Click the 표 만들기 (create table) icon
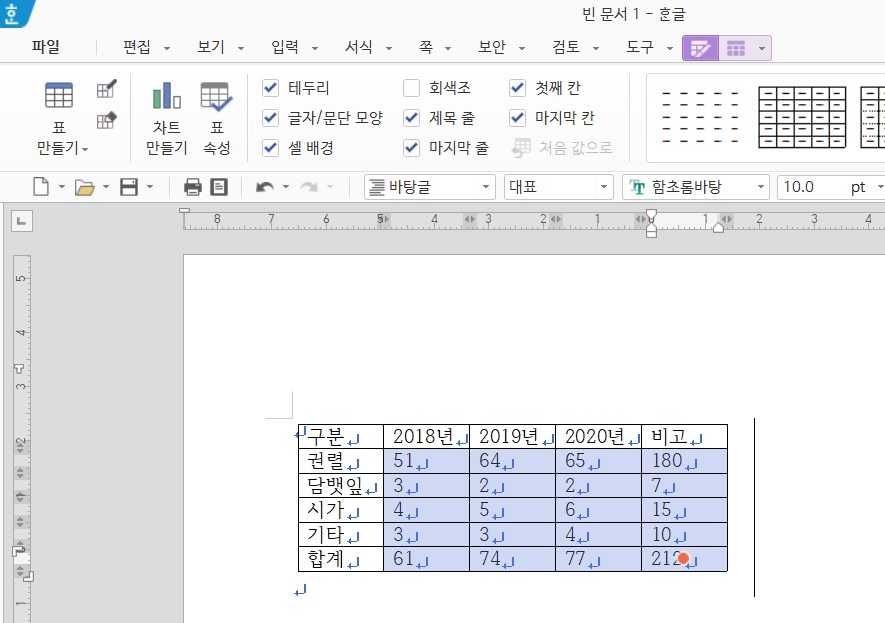 [59, 96]
